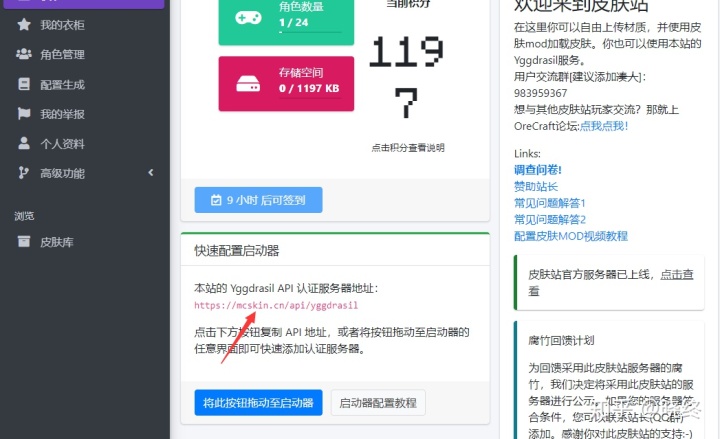Click the 存储空间 0 / 1197 KB value

tap(309, 88)
